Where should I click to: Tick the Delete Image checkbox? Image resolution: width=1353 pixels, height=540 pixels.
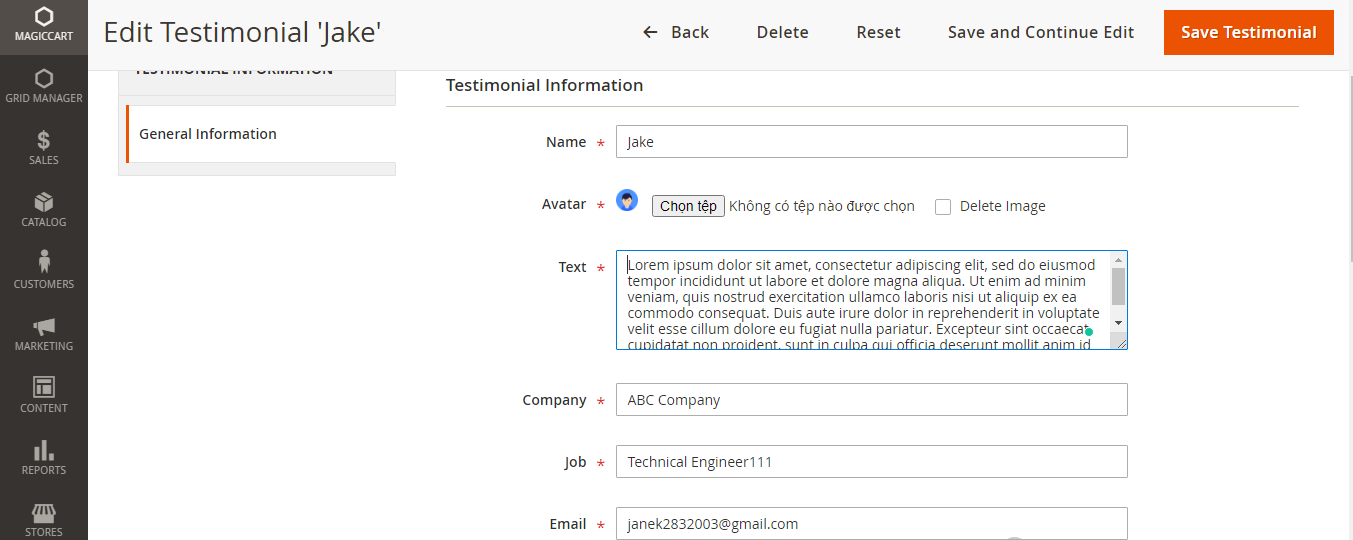pyautogui.click(x=942, y=207)
